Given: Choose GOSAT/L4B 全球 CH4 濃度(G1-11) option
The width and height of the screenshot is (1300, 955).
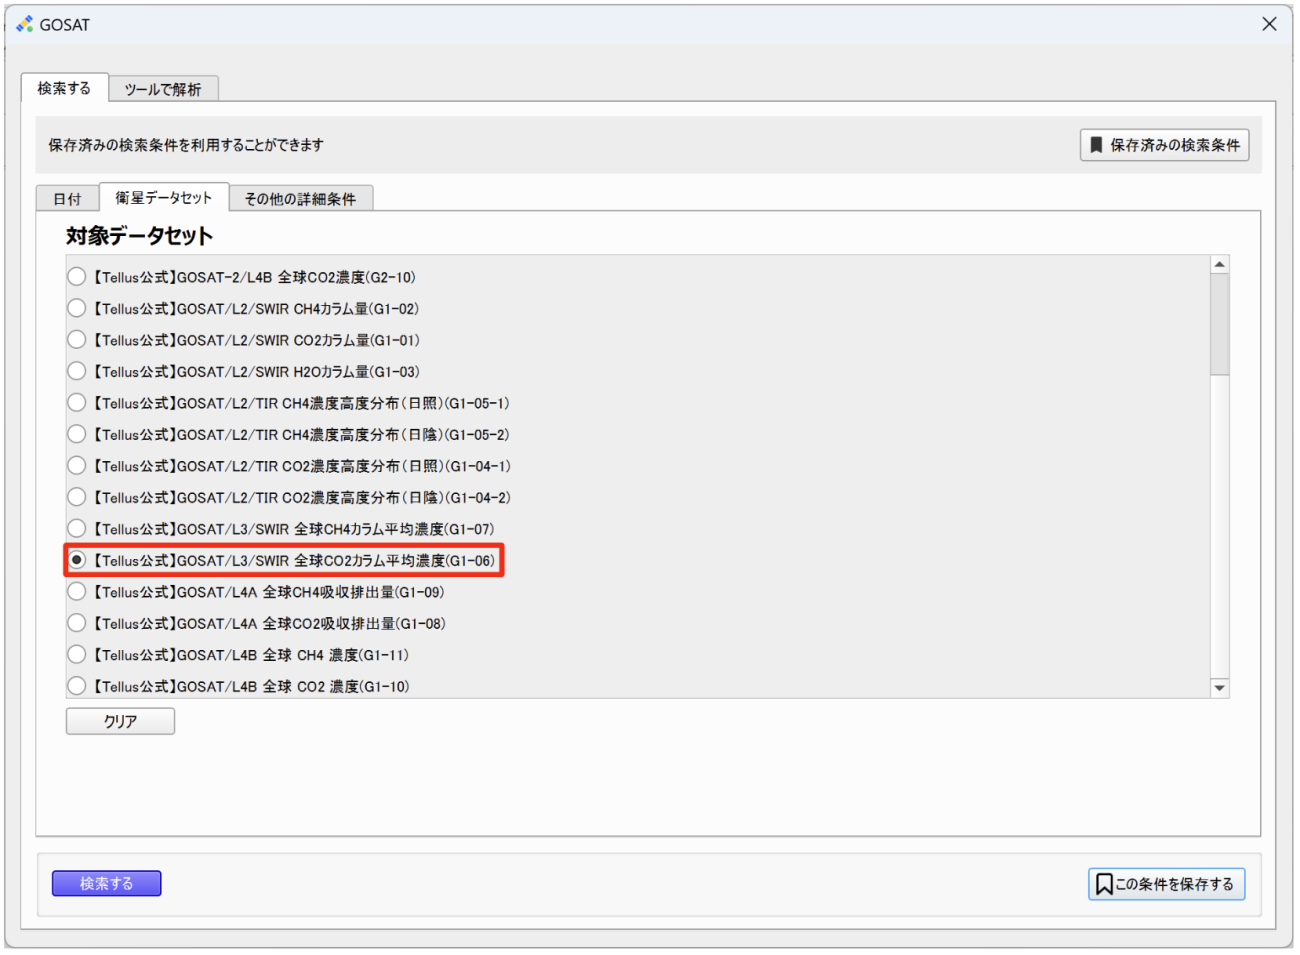Looking at the screenshot, I should [77, 655].
